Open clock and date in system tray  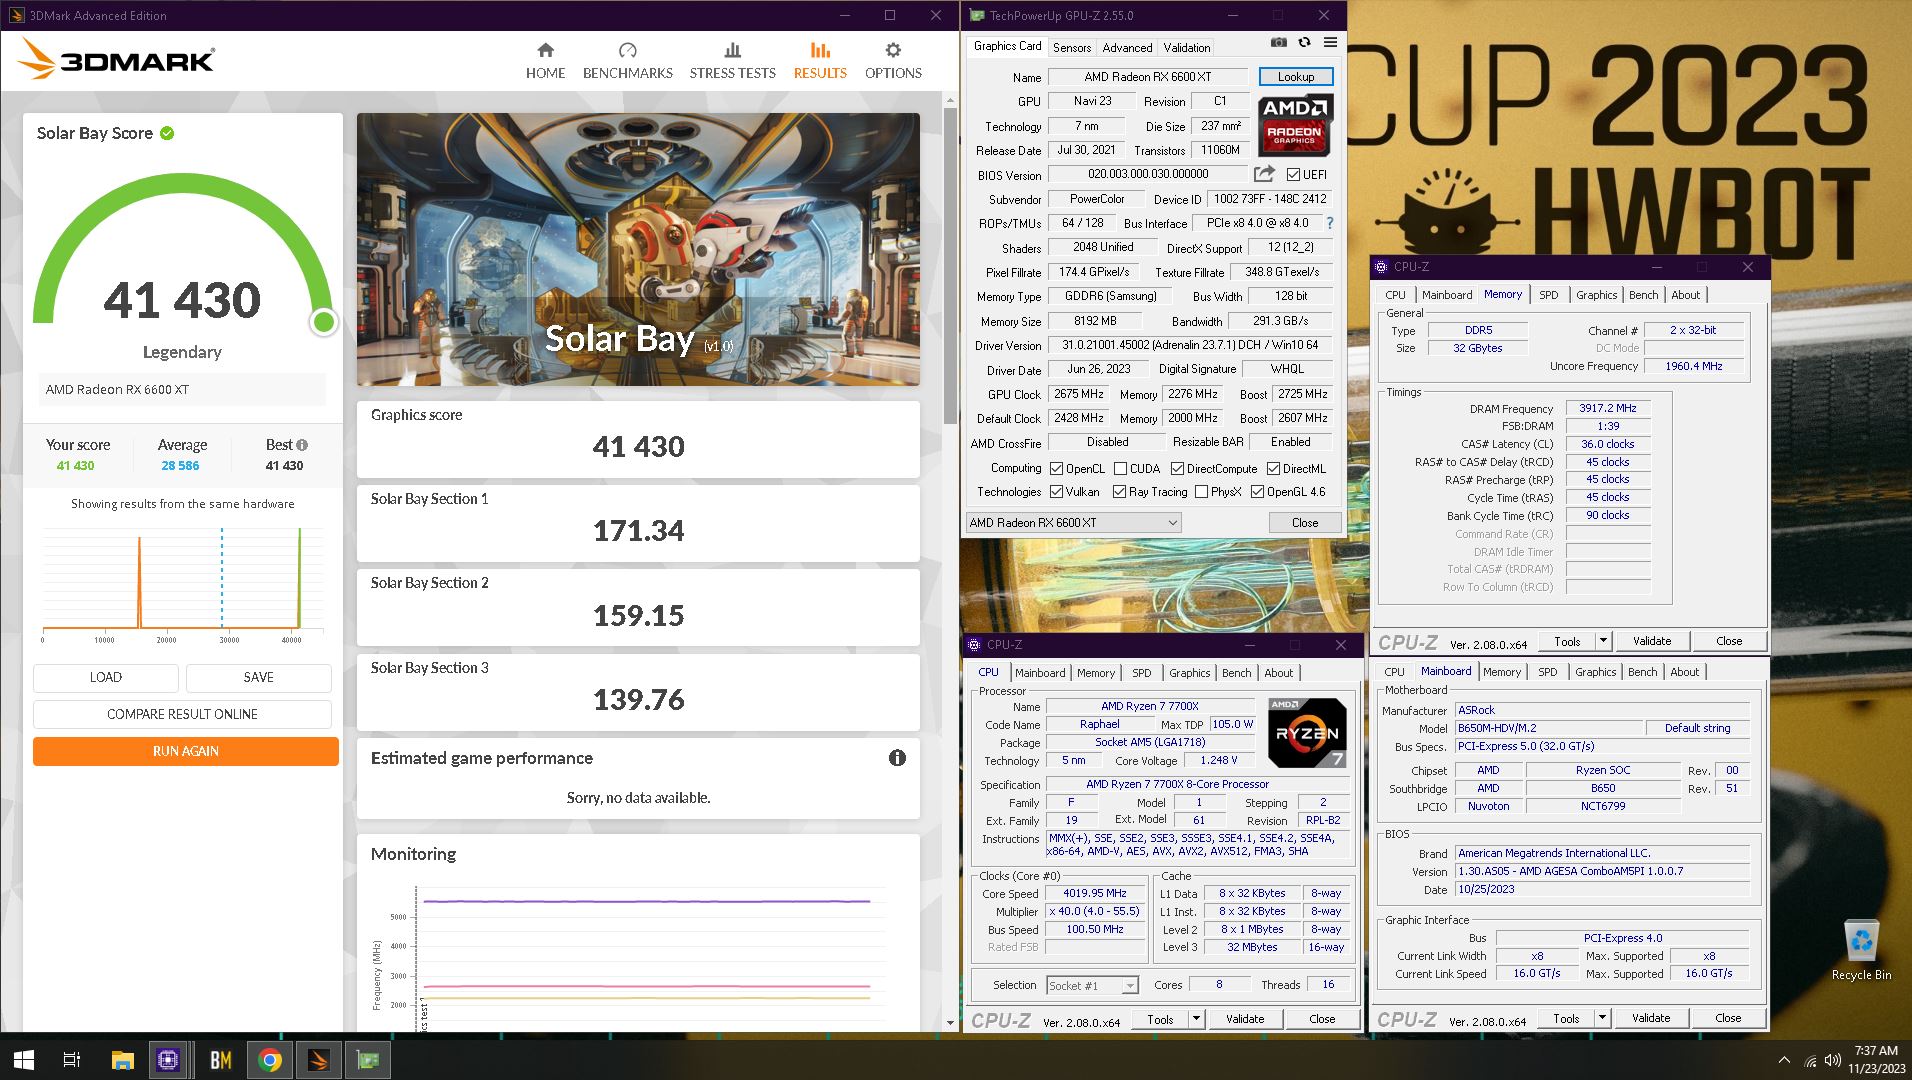(1876, 1060)
